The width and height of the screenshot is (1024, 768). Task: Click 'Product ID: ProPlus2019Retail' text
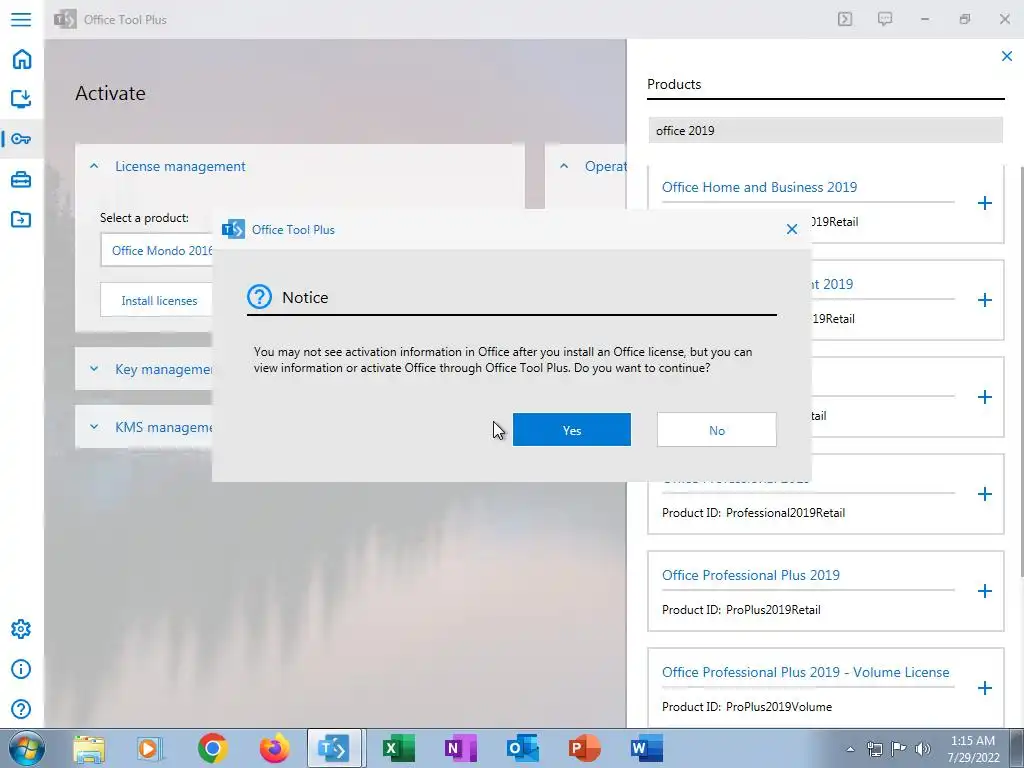(x=741, y=610)
